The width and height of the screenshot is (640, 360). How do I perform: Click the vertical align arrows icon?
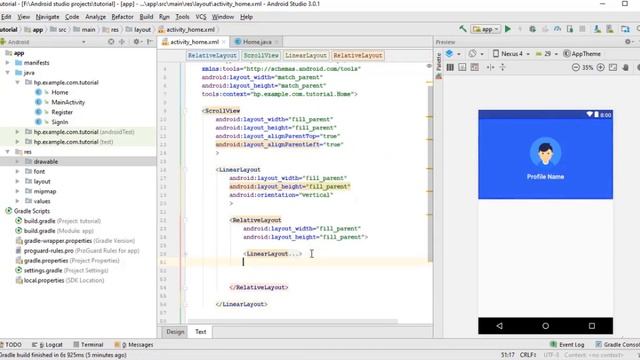(x=502, y=67)
